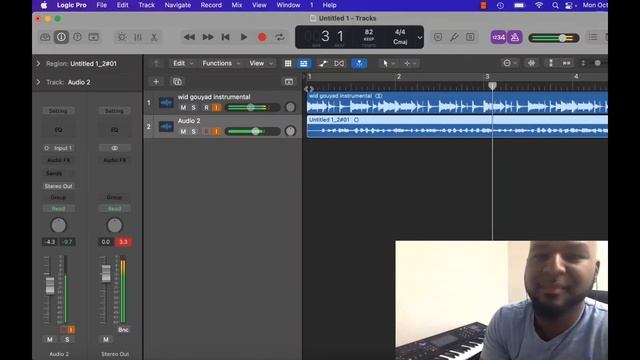
Task: Toggle the track list view button
Action: coord(304,63)
